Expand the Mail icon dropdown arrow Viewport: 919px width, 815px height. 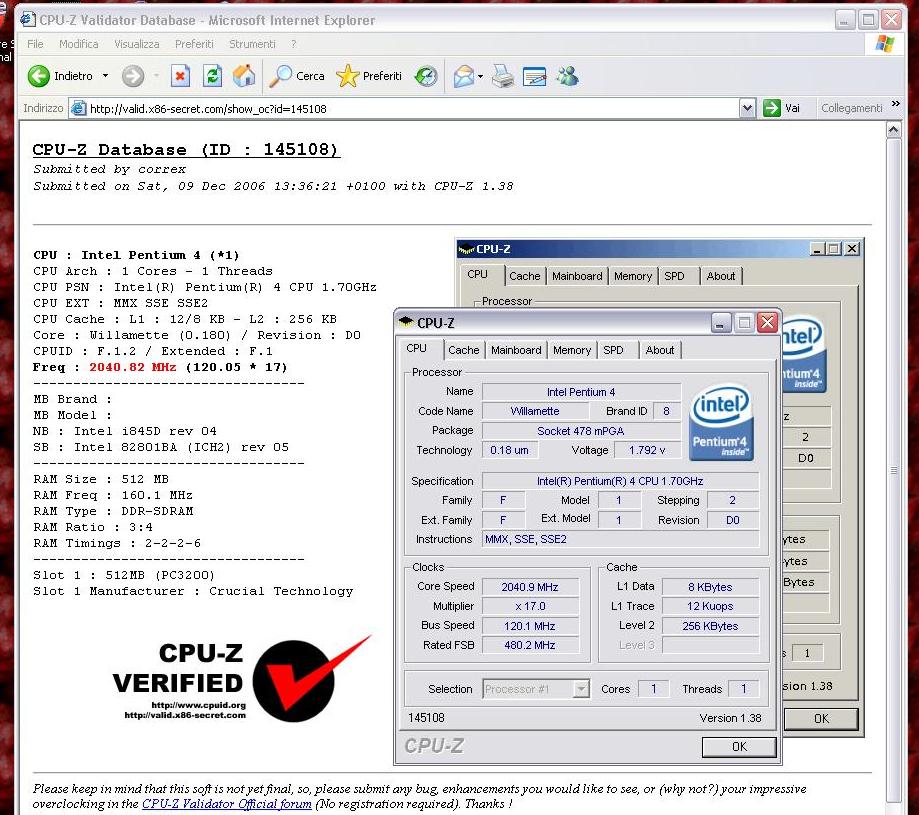pyautogui.click(x=481, y=76)
